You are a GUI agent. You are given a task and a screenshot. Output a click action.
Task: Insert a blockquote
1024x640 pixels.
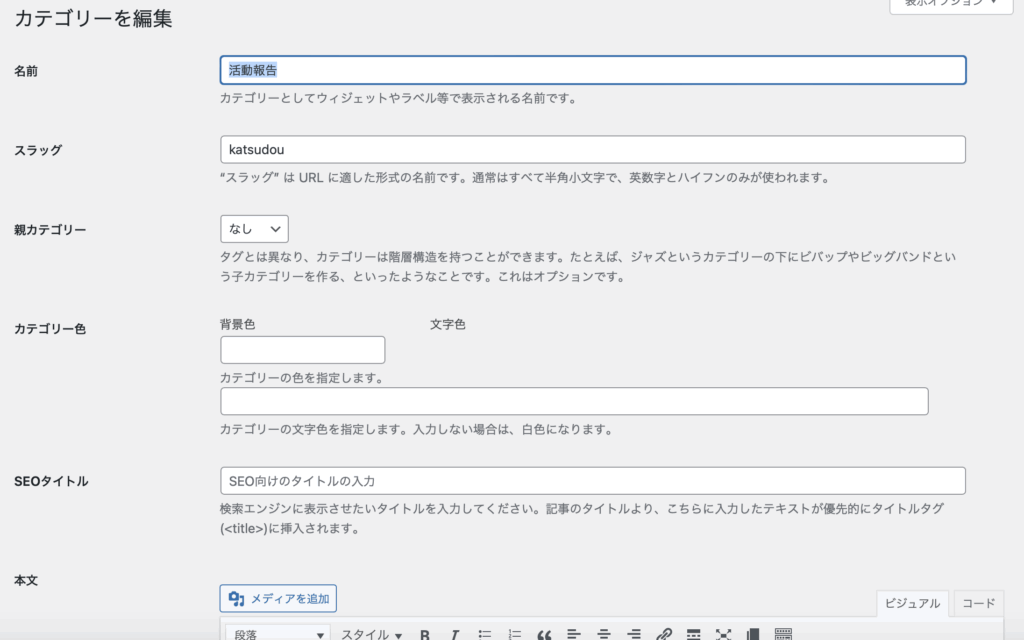545,633
